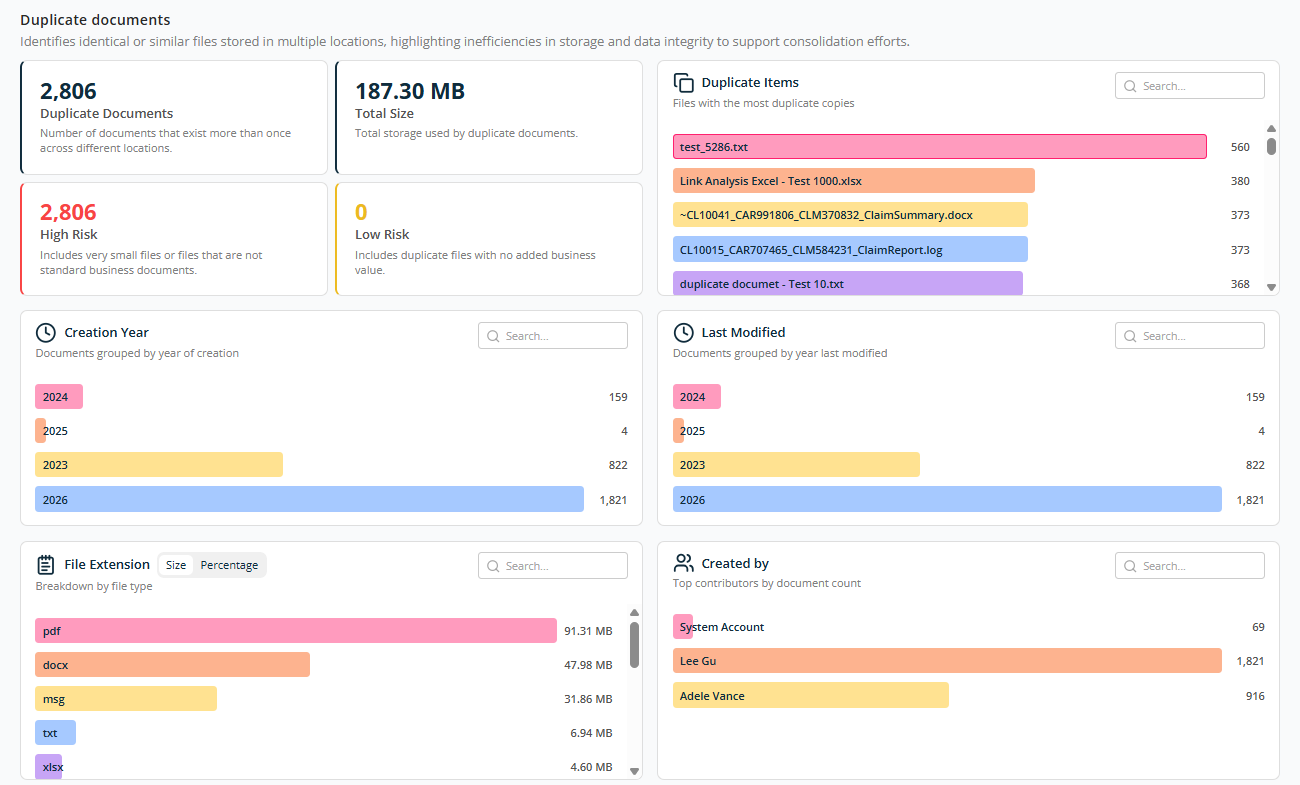The height and width of the screenshot is (785, 1300).
Task: Select the 2023 bar in Creation Year
Action: click(x=159, y=465)
